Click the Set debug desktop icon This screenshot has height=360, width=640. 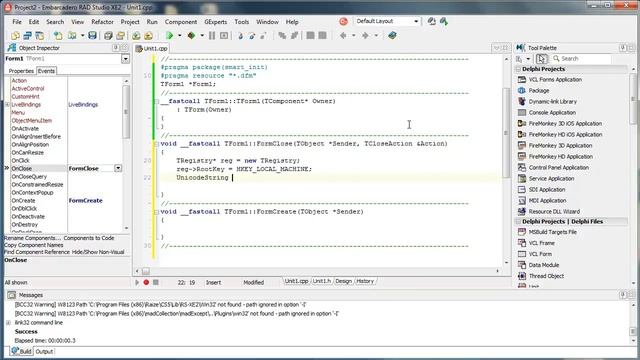click(x=444, y=21)
